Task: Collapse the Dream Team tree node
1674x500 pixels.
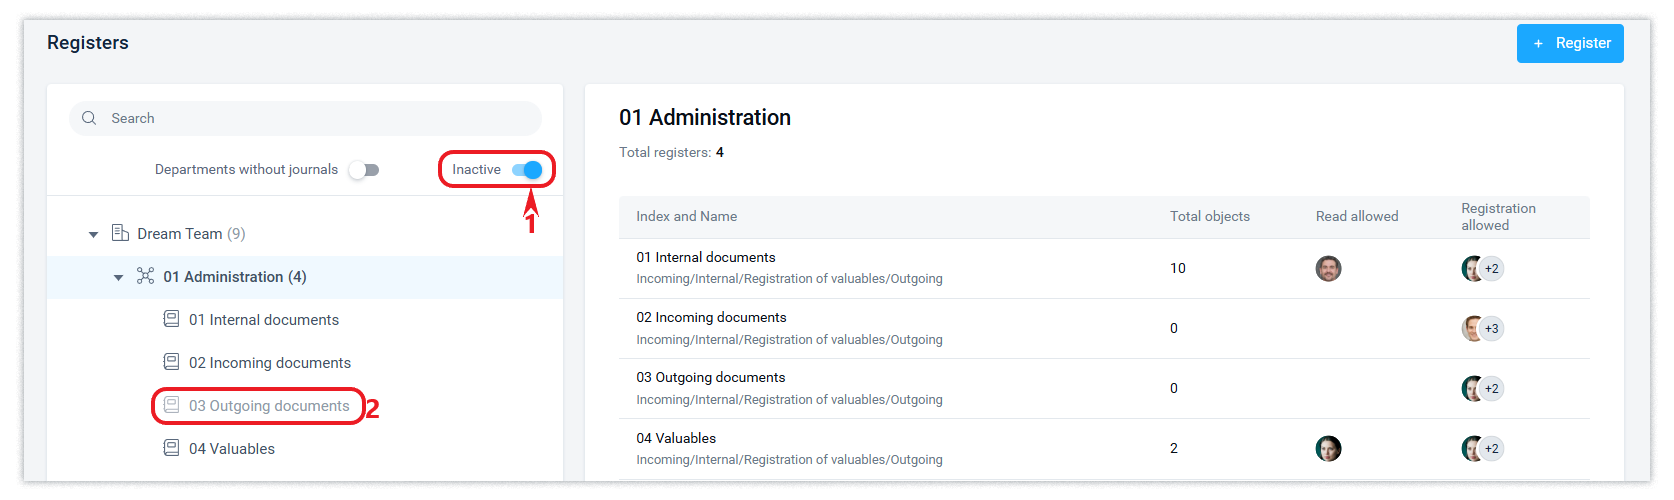Action: coord(93,234)
